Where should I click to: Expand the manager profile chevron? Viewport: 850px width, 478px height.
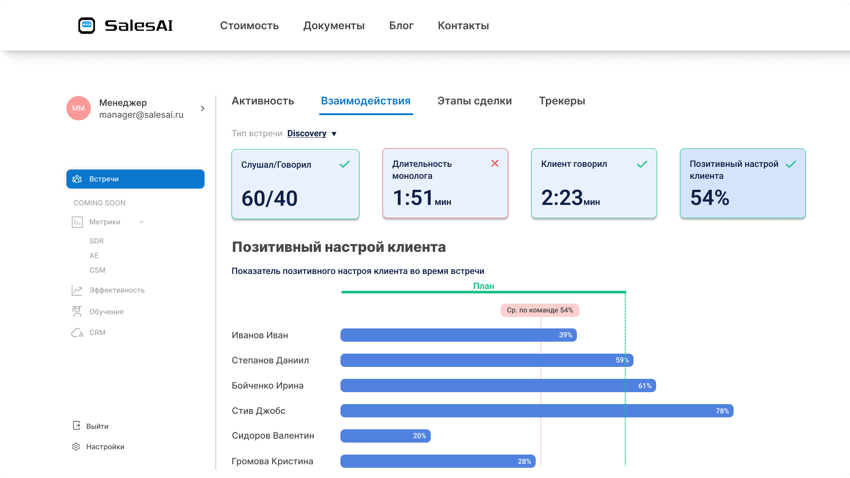pyautogui.click(x=203, y=108)
